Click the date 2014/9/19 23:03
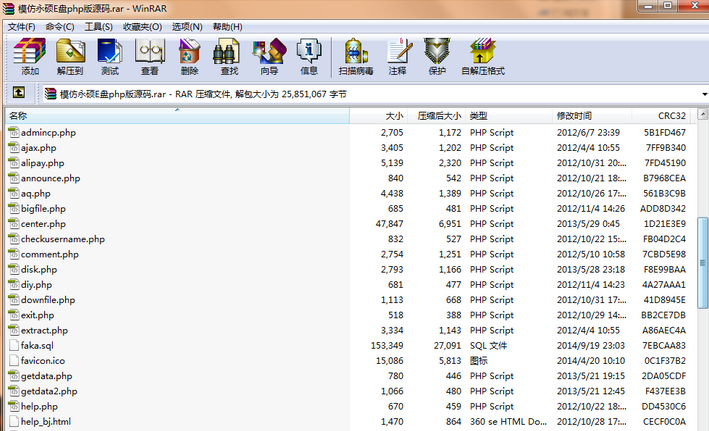This screenshot has width=709, height=431. pyautogui.click(x=591, y=346)
